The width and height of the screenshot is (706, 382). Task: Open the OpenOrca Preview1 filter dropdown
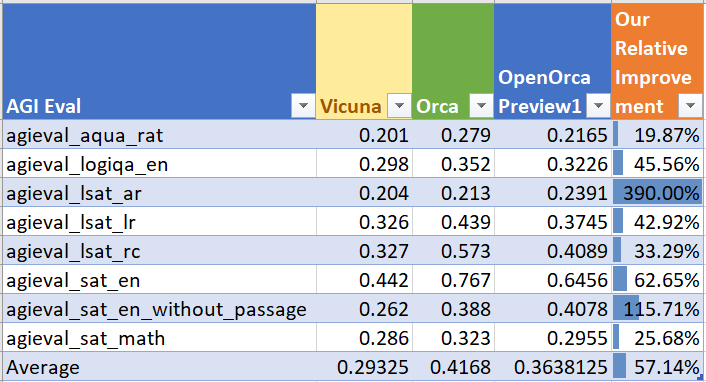[598, 106]
